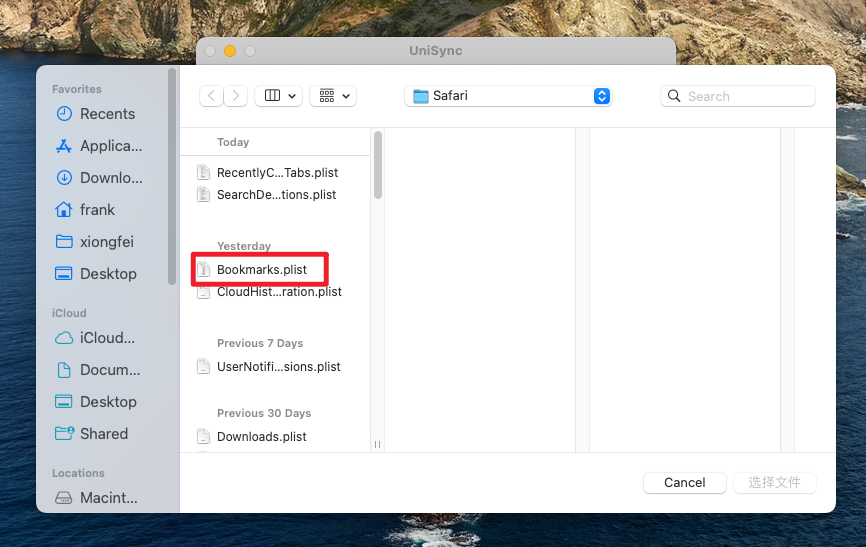Click the Search field
Screen dimensions: 866x547
pos(738,96)
